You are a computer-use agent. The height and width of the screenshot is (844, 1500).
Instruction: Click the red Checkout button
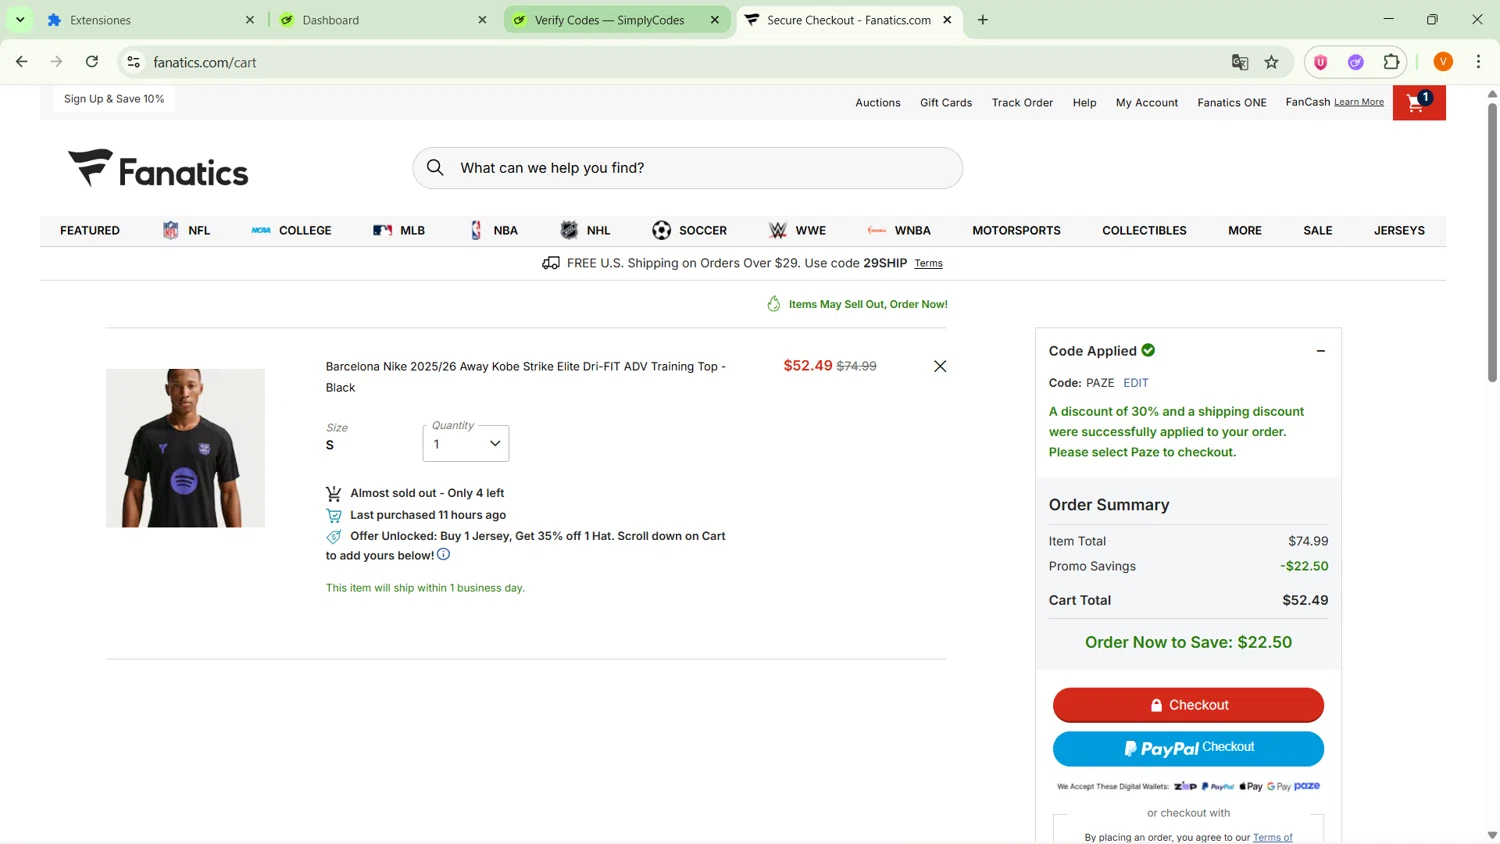click(x=1188, y=705)
